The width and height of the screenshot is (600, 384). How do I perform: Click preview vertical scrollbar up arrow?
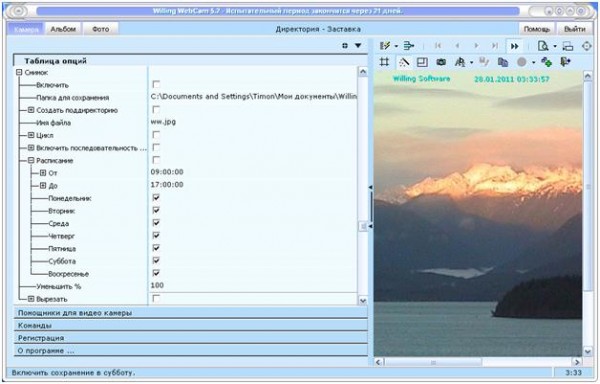[587, 76]
